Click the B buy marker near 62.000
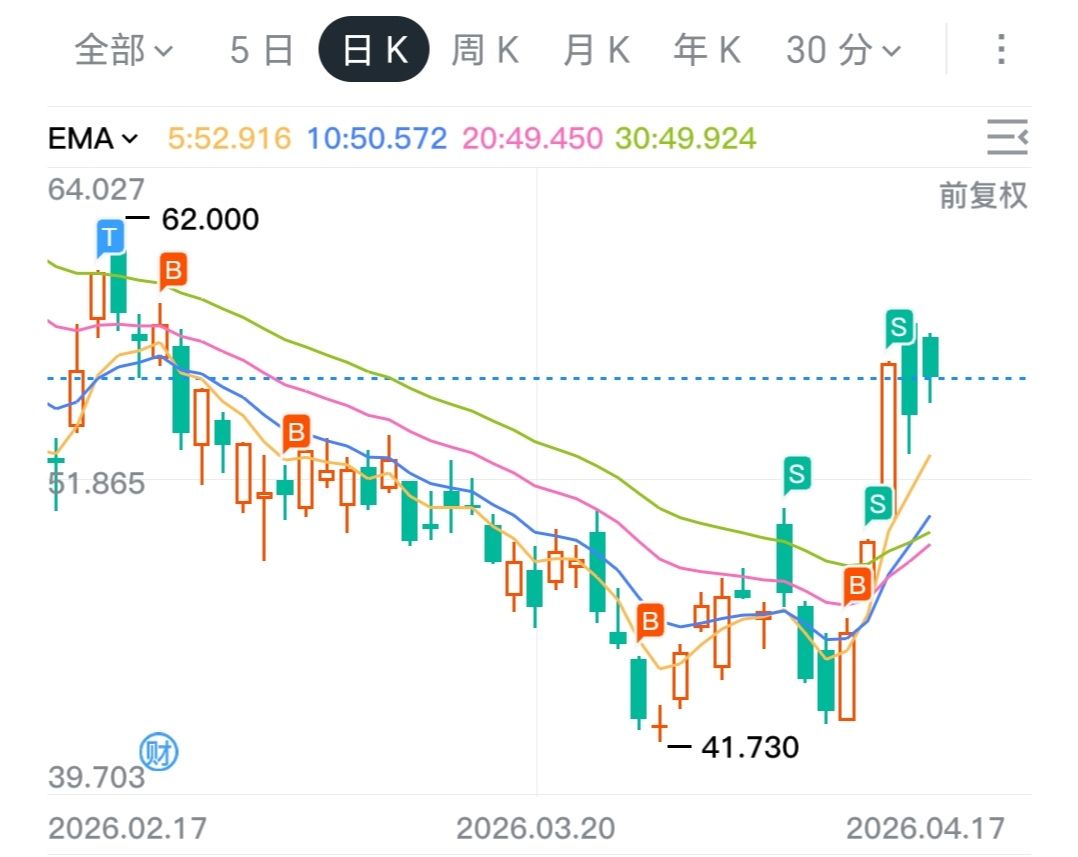 173,269
